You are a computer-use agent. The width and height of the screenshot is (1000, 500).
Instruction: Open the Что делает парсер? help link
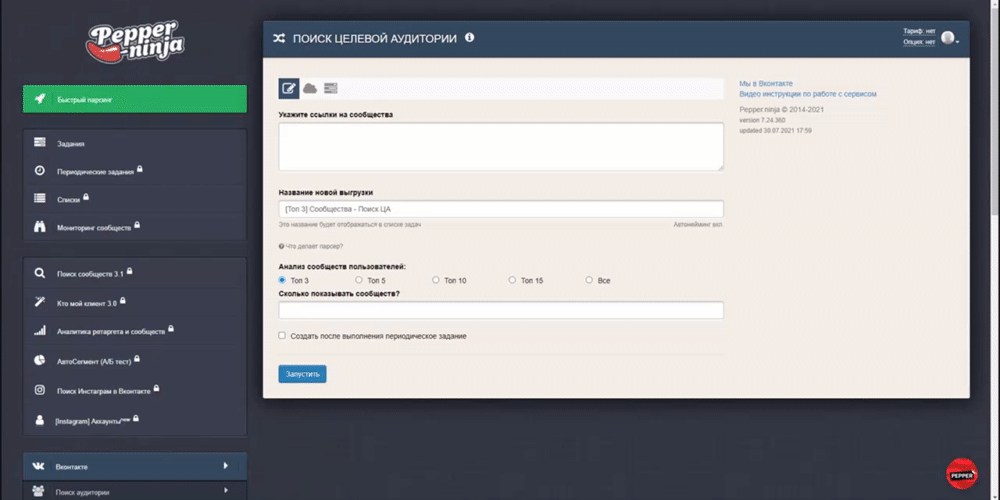311,246
